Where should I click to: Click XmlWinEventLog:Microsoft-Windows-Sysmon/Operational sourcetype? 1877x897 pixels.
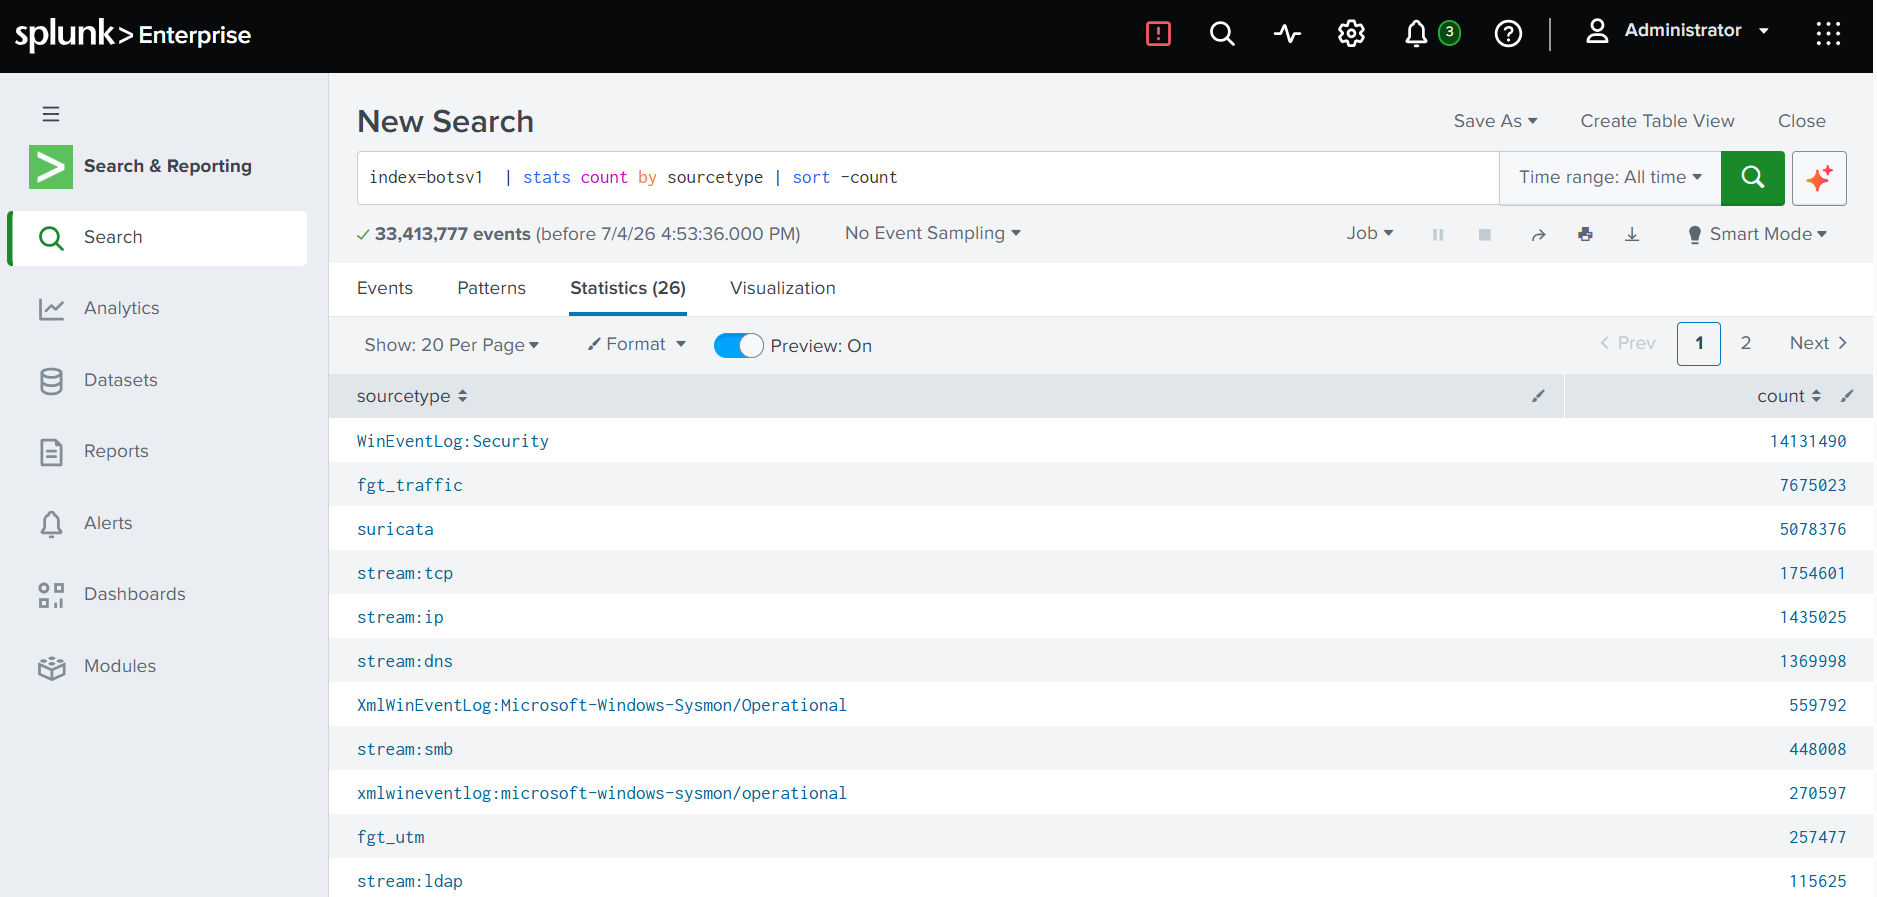[x=602, y=705]
